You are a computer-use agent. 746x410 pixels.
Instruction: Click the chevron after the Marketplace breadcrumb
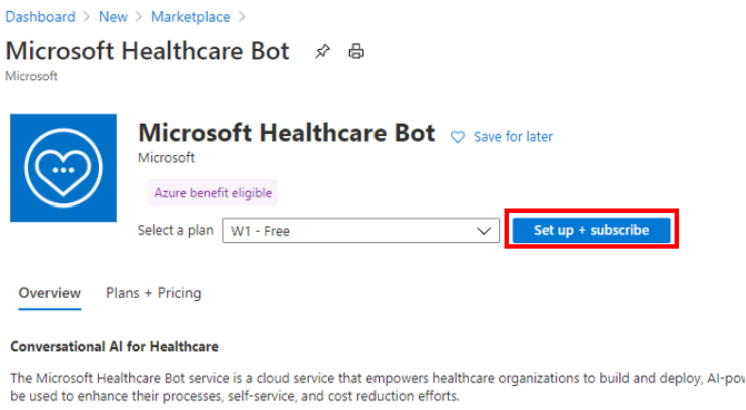[x=243, y=17]
